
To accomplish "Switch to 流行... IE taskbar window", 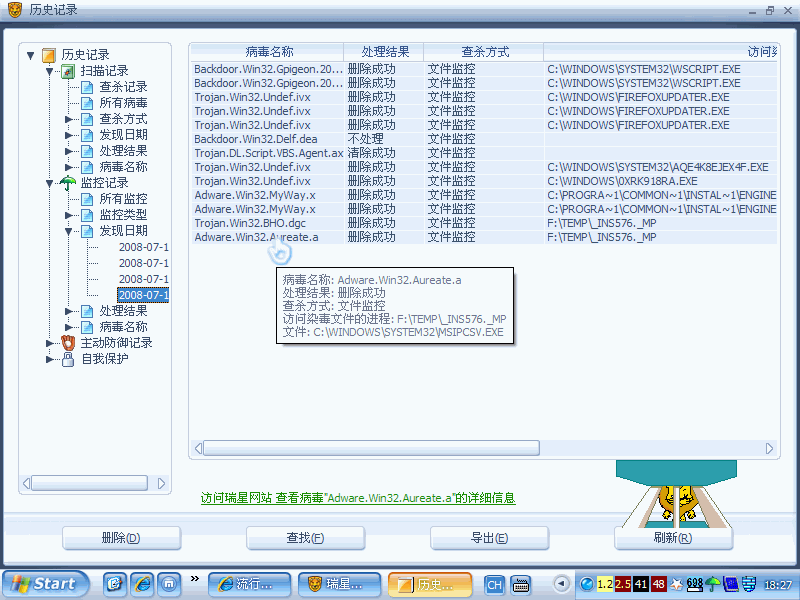I will pos(249,584).
